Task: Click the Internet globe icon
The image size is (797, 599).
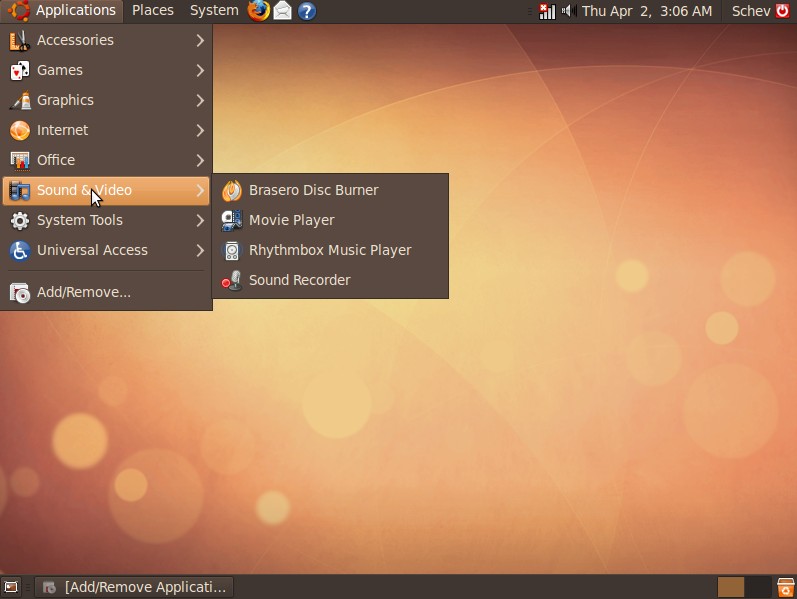Action: click(20, 131)
